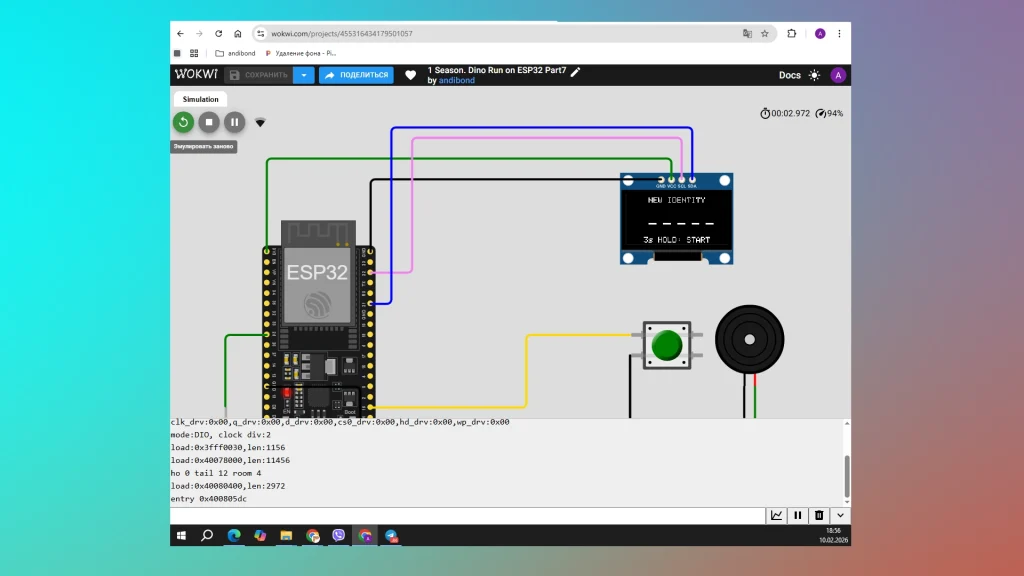The width and height of the screenshot is (1024, 576).
Task: Open browser extensions puzzle icon
Action: 792,33
